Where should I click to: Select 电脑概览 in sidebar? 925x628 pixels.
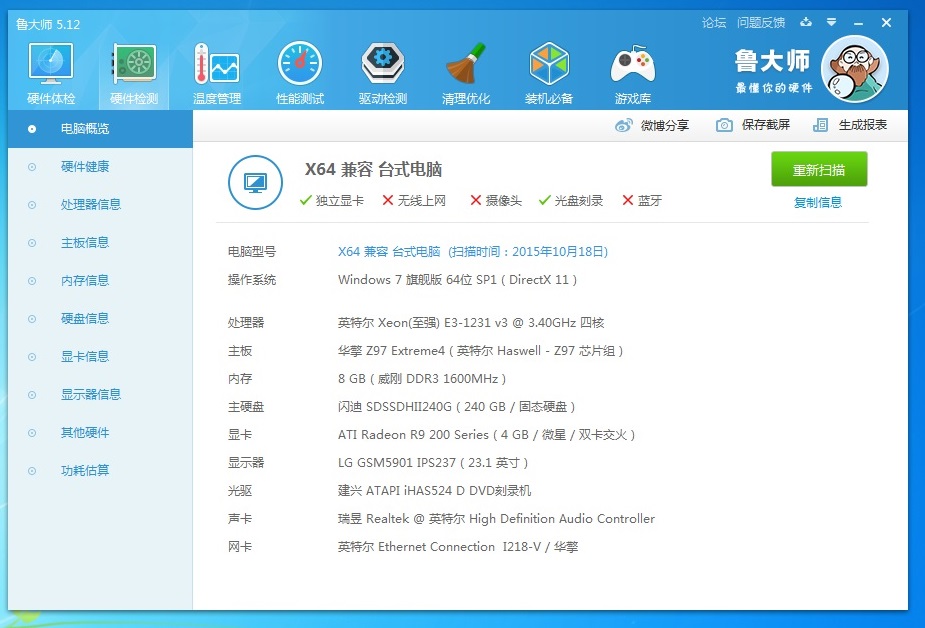pos(100,129)
